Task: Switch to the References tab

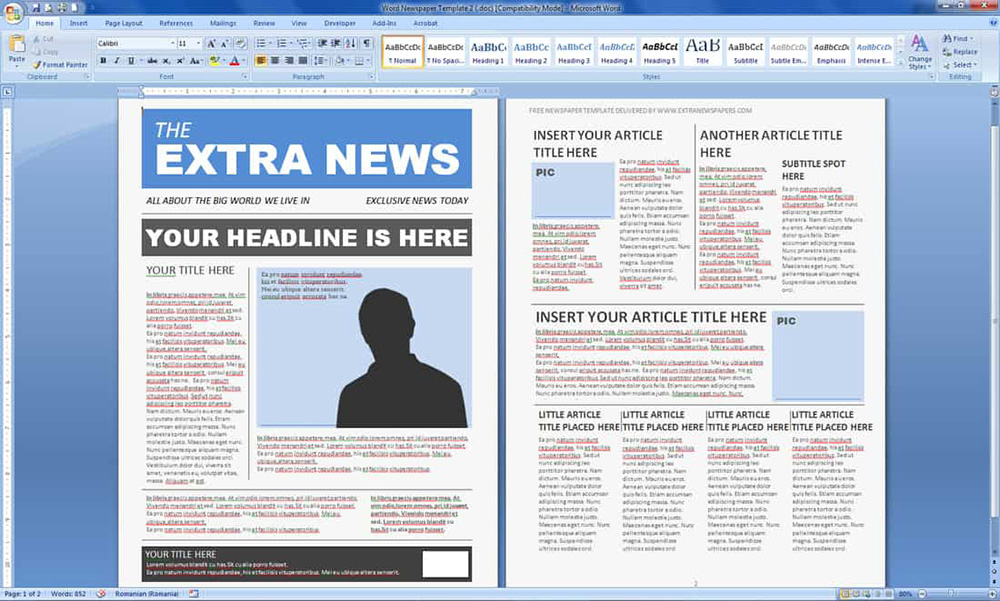Action: (x=176, y=23)
